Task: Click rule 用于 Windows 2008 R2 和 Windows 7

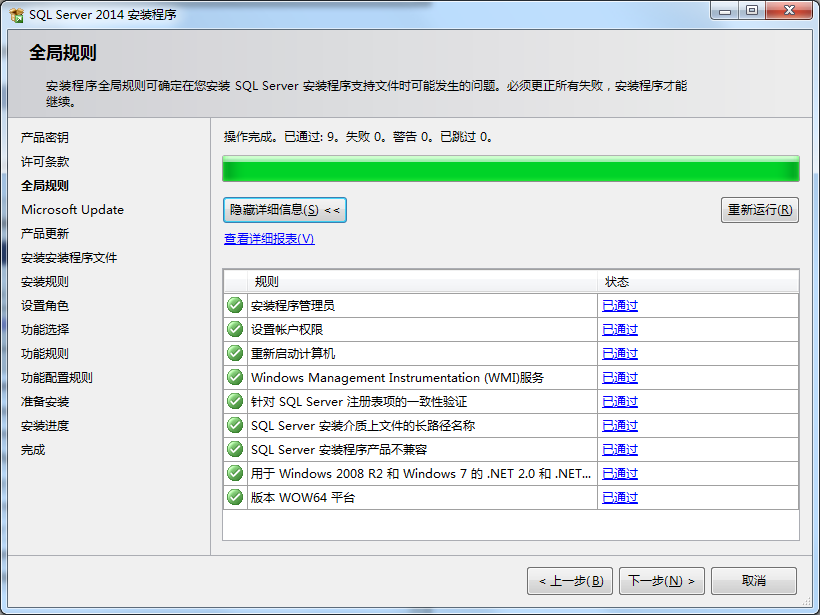Action: pyautogui.click(x=421, y=474)
